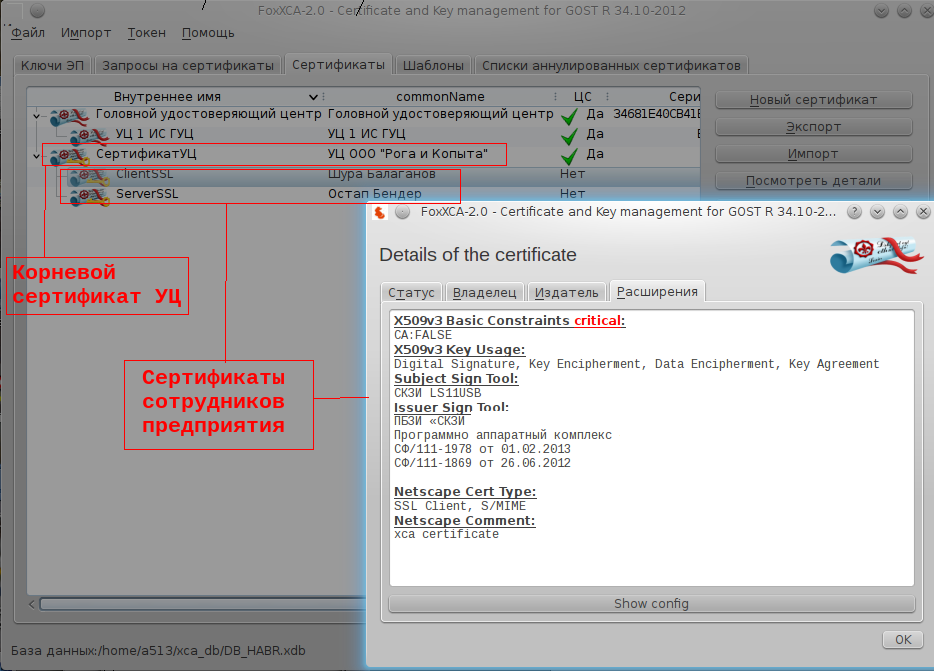Switch to Статус tab in details dialog

(411, 292)
